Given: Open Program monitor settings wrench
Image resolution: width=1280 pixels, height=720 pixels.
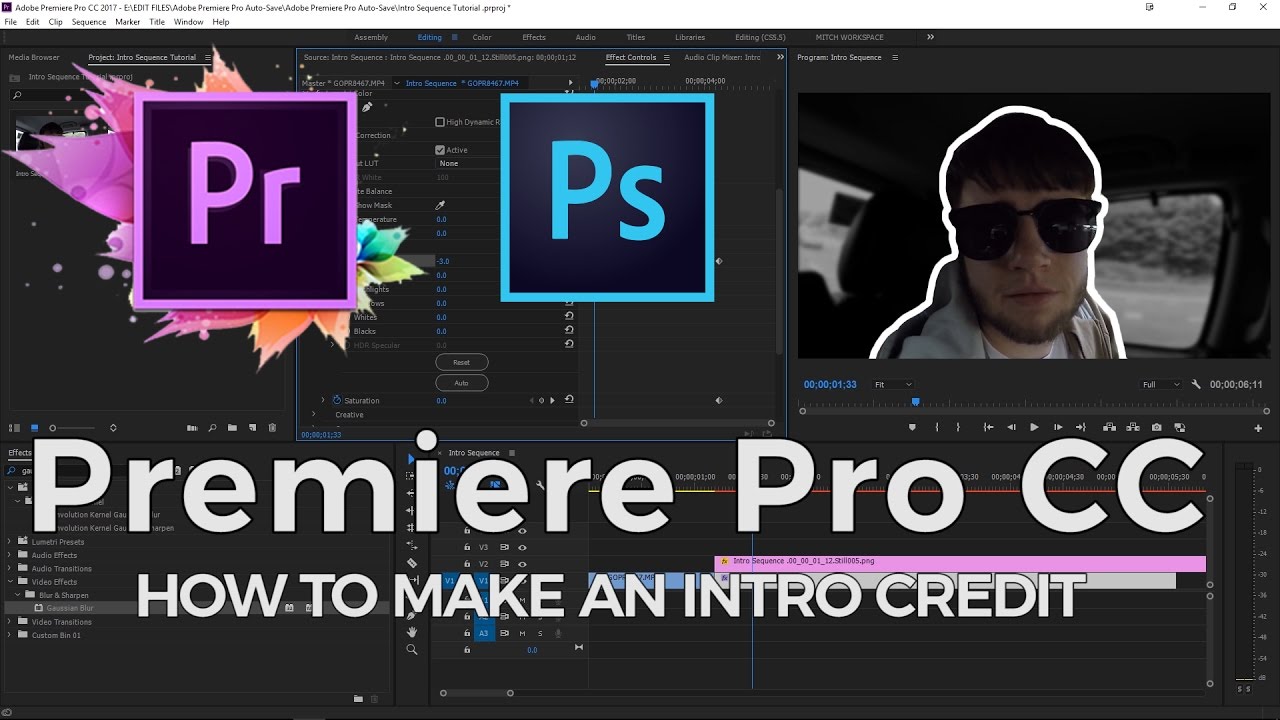Looking at the screenshot, I should pos(1196,384).
